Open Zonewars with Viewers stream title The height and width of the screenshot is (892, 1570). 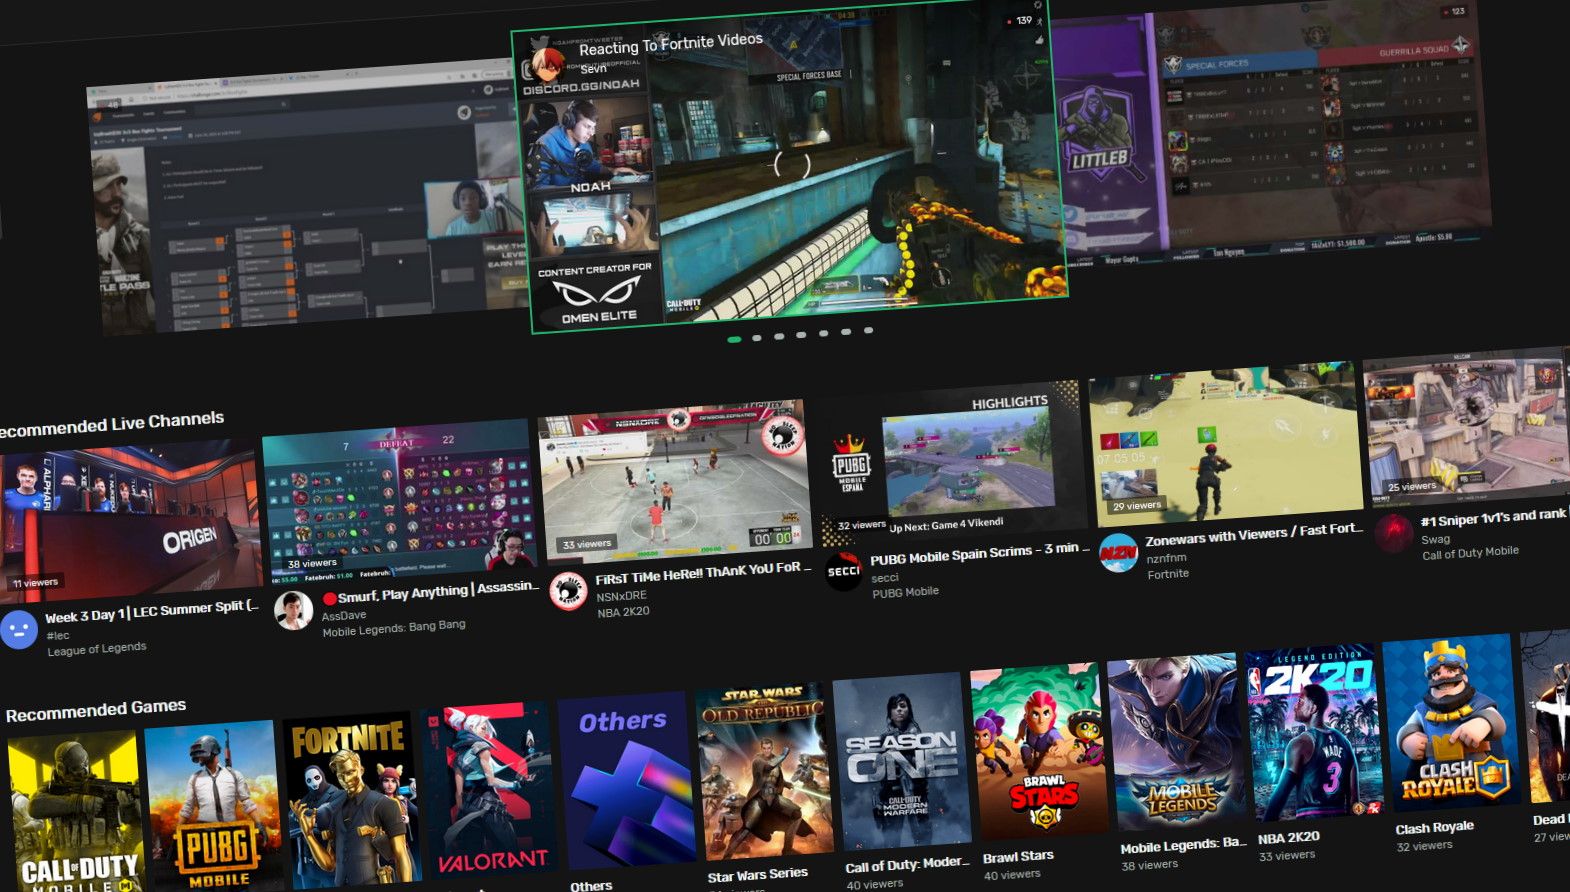1254,534
